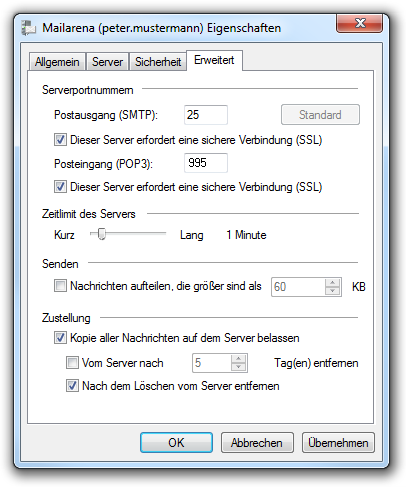
Task: Decrease message size KB with down arrow
Action: (332, 291)
